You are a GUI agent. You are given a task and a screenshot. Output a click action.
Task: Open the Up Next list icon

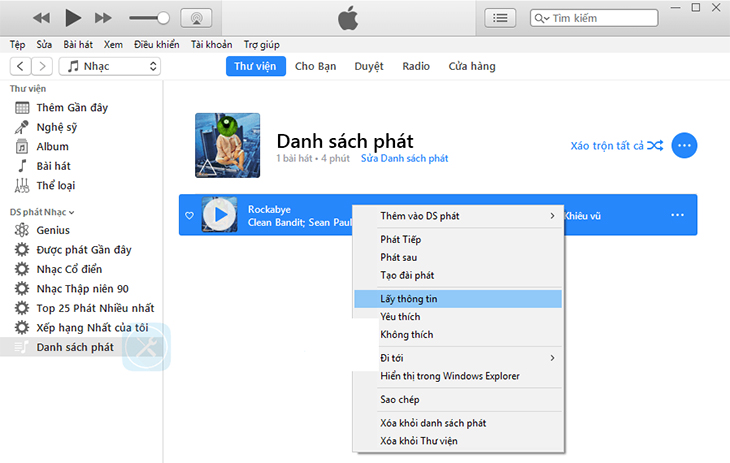(x=500, y=18)
